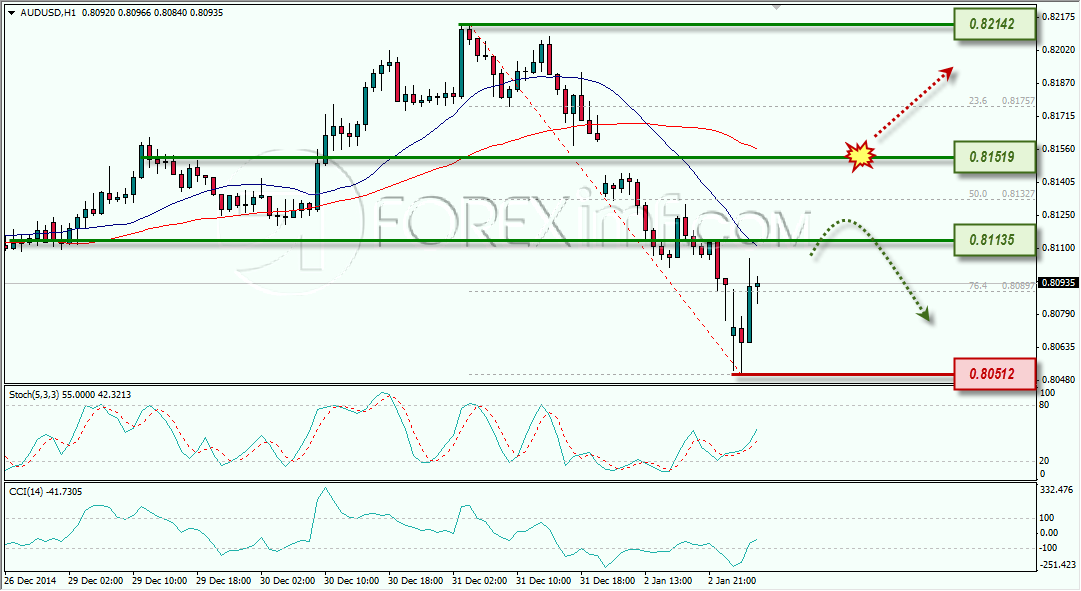Click the 332.476 CCI scale value

tap(1057, 490)
